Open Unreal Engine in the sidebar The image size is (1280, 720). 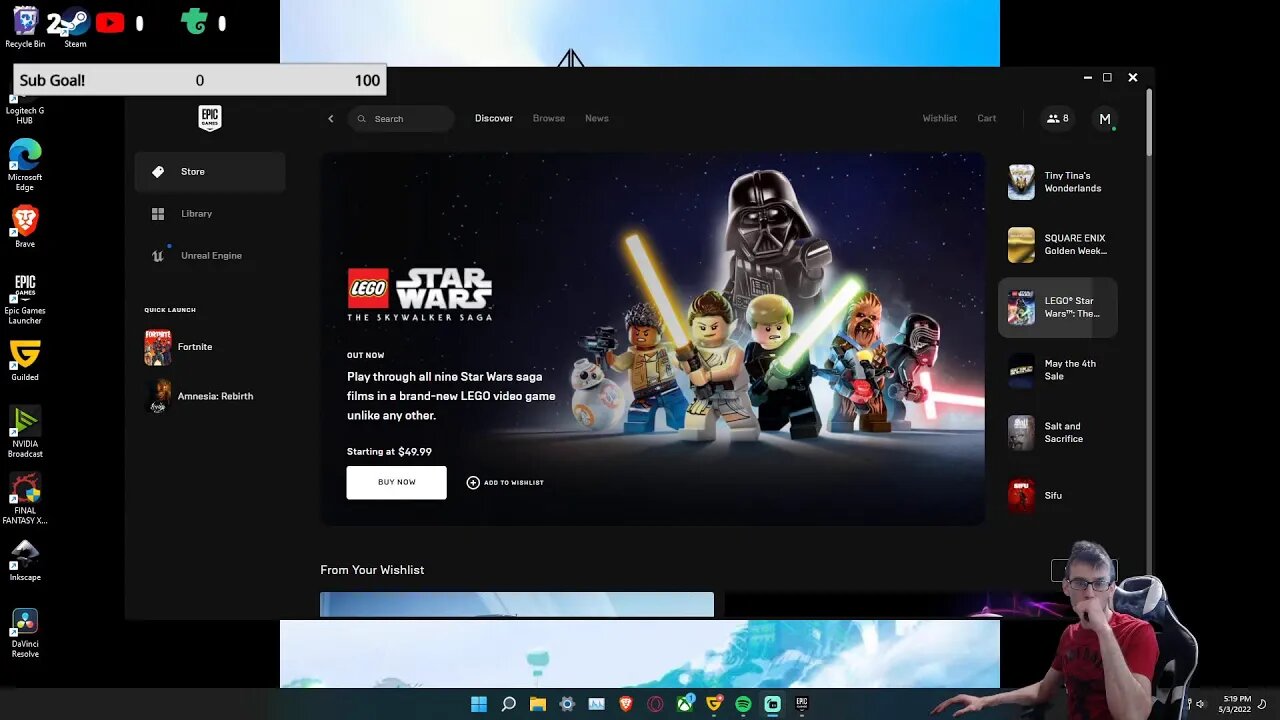pyautogui.click(x=210, y=256)
